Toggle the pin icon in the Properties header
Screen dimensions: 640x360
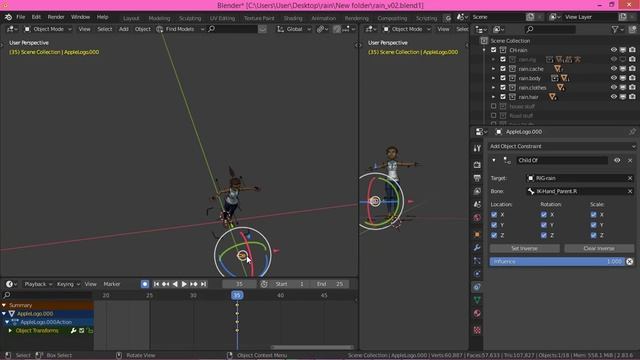(632, 132)
